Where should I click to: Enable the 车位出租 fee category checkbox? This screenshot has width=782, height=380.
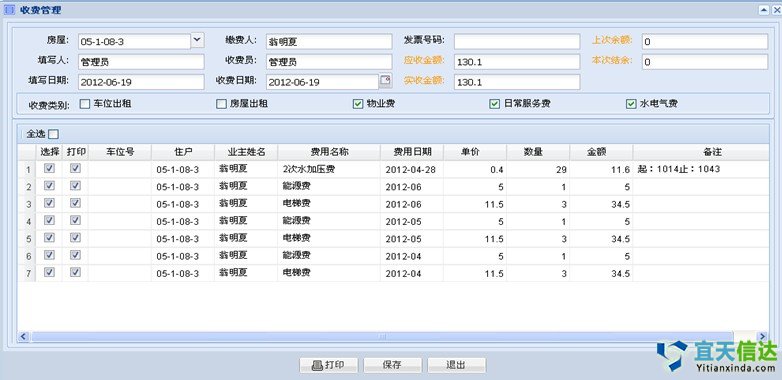[x=85, y=104]
